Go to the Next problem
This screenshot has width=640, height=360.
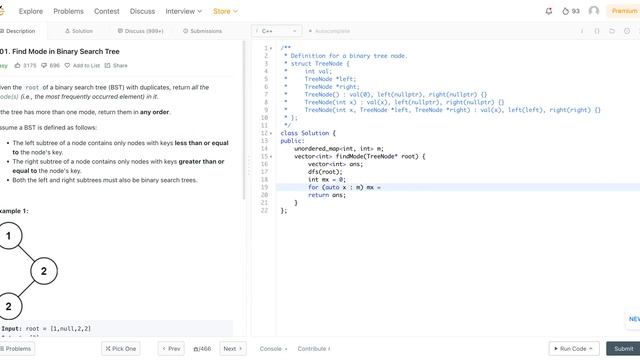coord(233,349)
